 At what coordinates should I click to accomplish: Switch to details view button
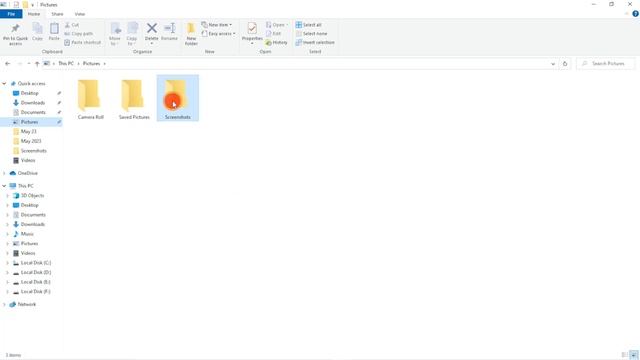[624, 355]
